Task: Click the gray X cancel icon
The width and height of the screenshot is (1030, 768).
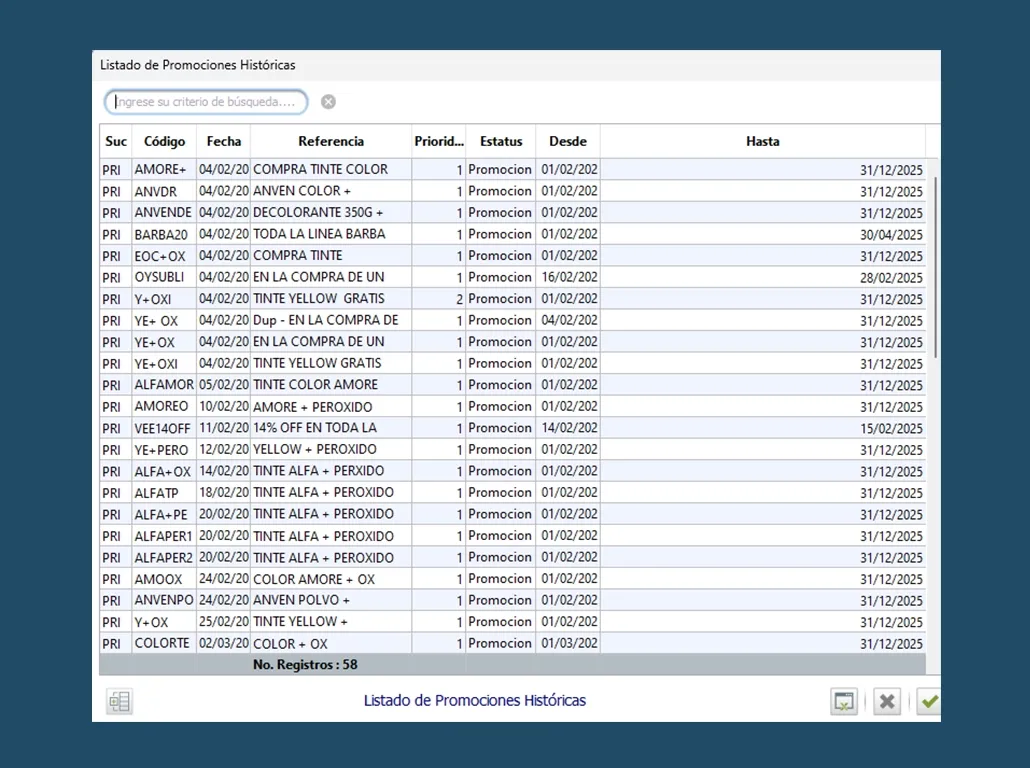Action: coord(886,702)
